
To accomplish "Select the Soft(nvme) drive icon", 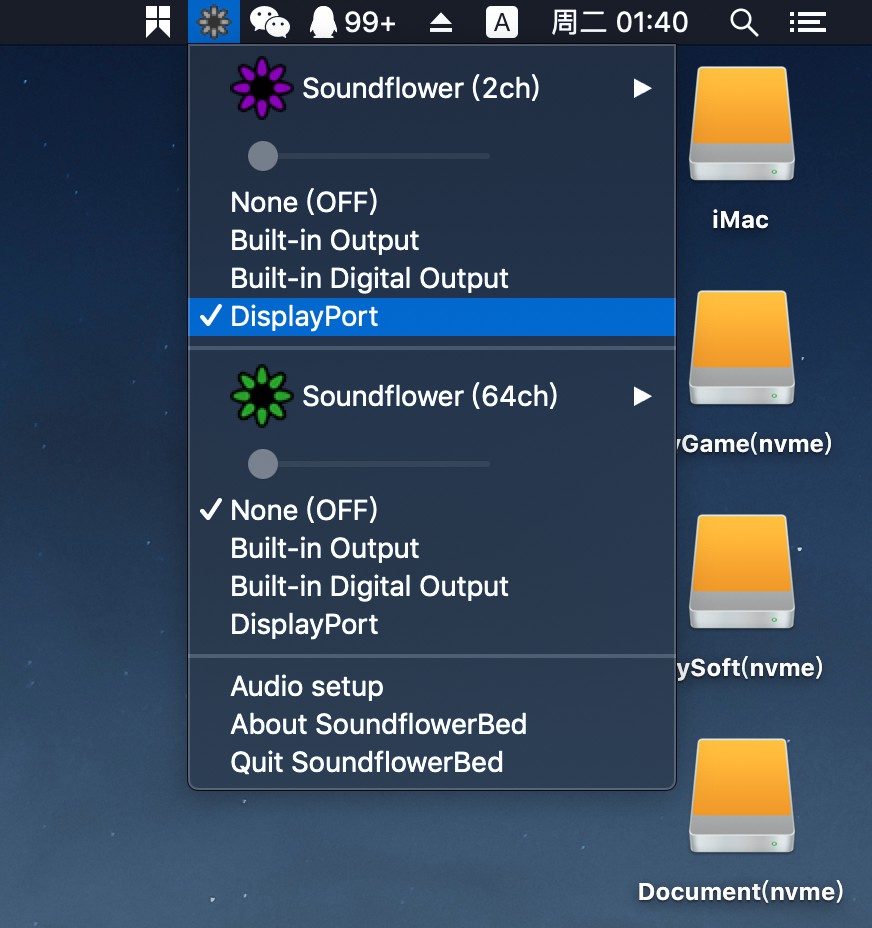I will click(741, 572).
